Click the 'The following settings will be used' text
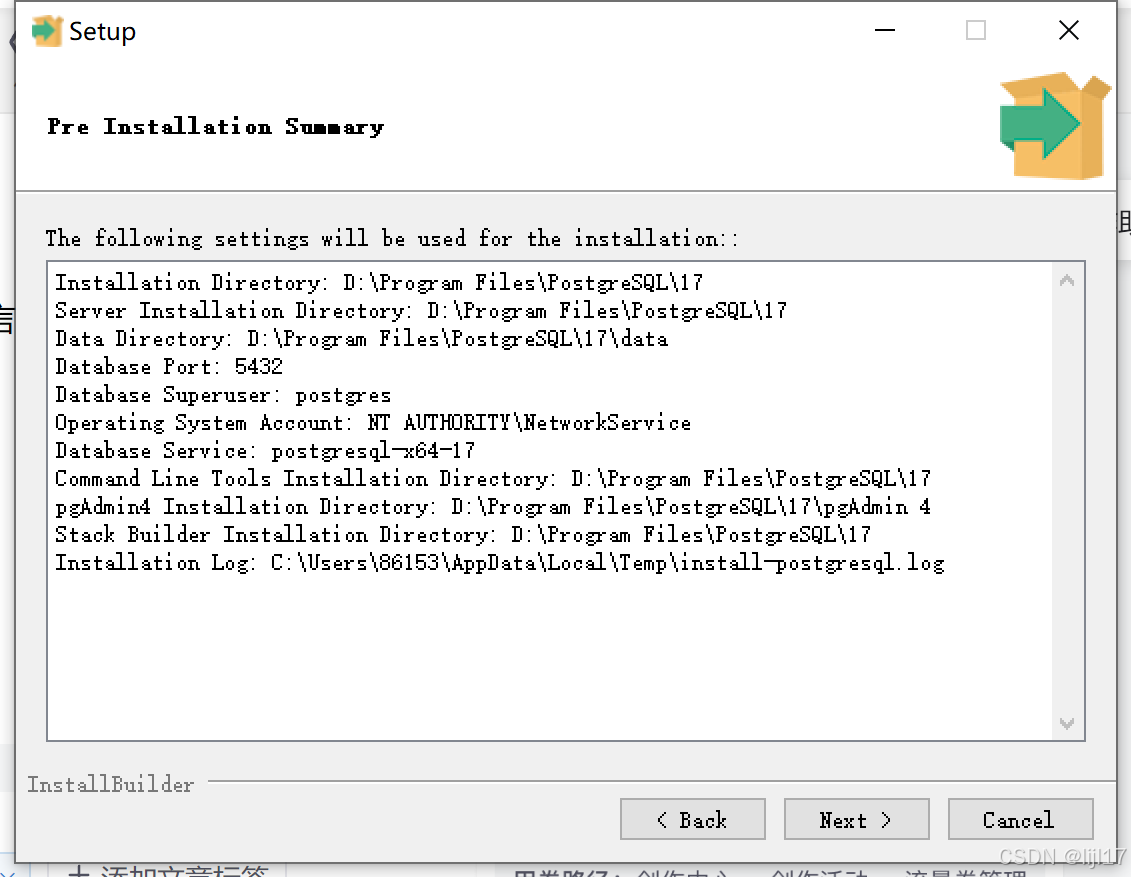1131x877 pixels. coord(392,238)
